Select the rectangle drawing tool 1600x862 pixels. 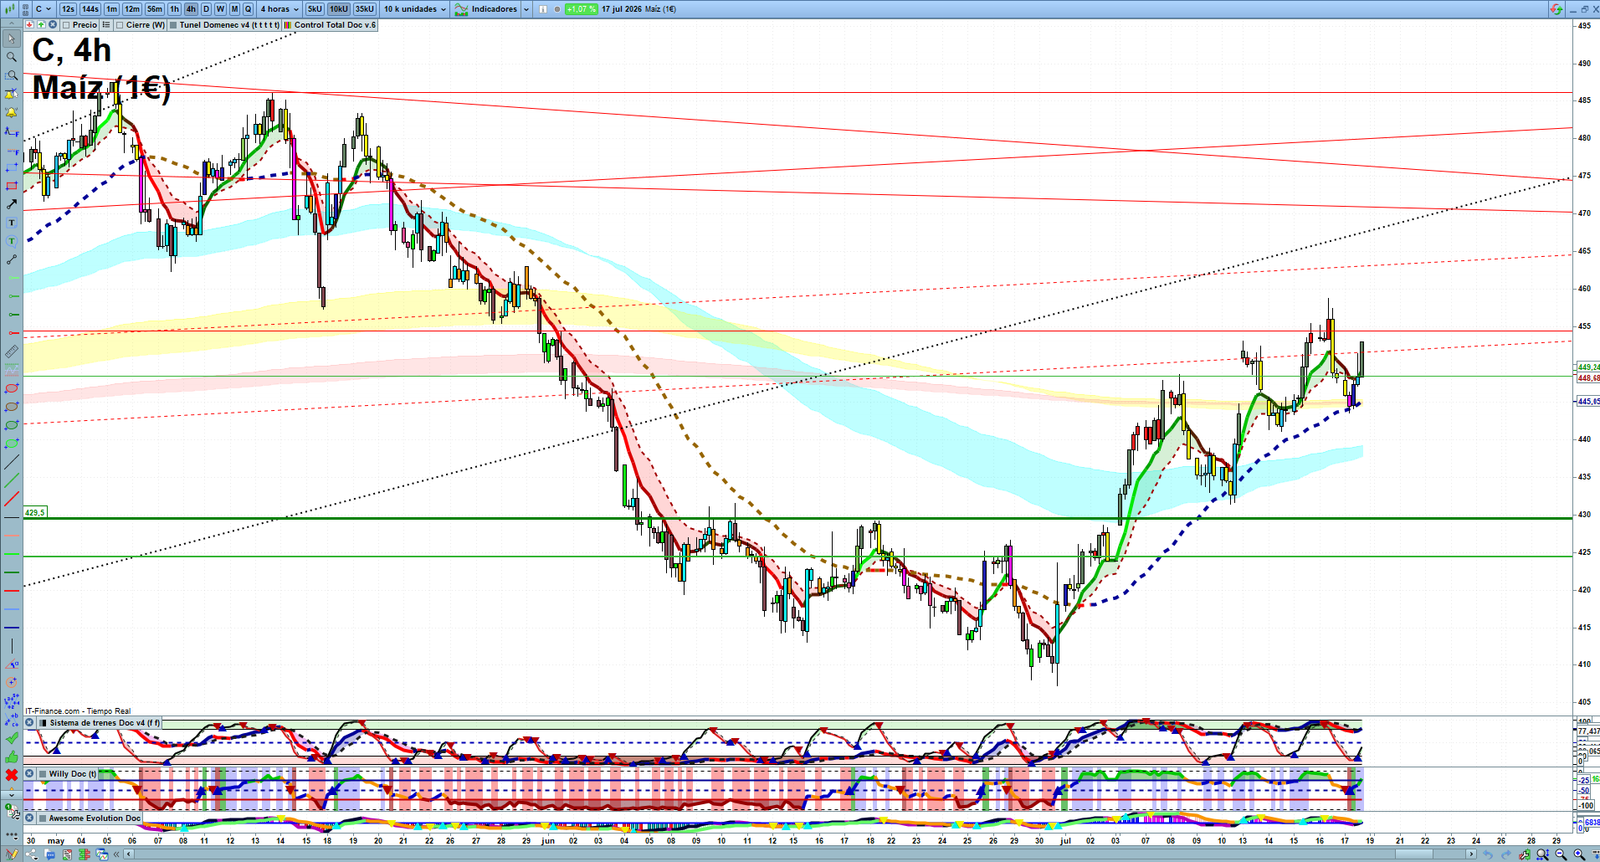pos(12,186)
